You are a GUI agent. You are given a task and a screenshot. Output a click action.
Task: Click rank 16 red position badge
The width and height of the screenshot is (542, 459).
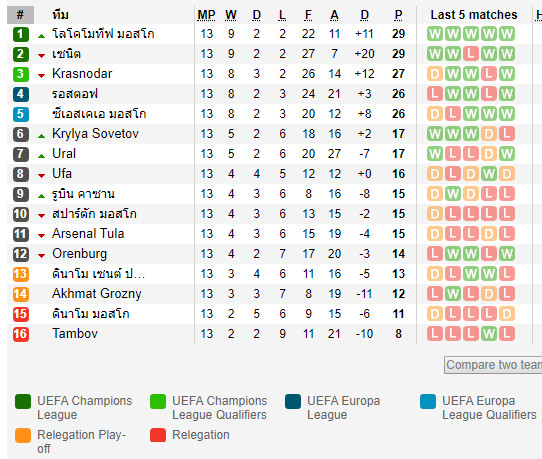click(x=20, y=334)
